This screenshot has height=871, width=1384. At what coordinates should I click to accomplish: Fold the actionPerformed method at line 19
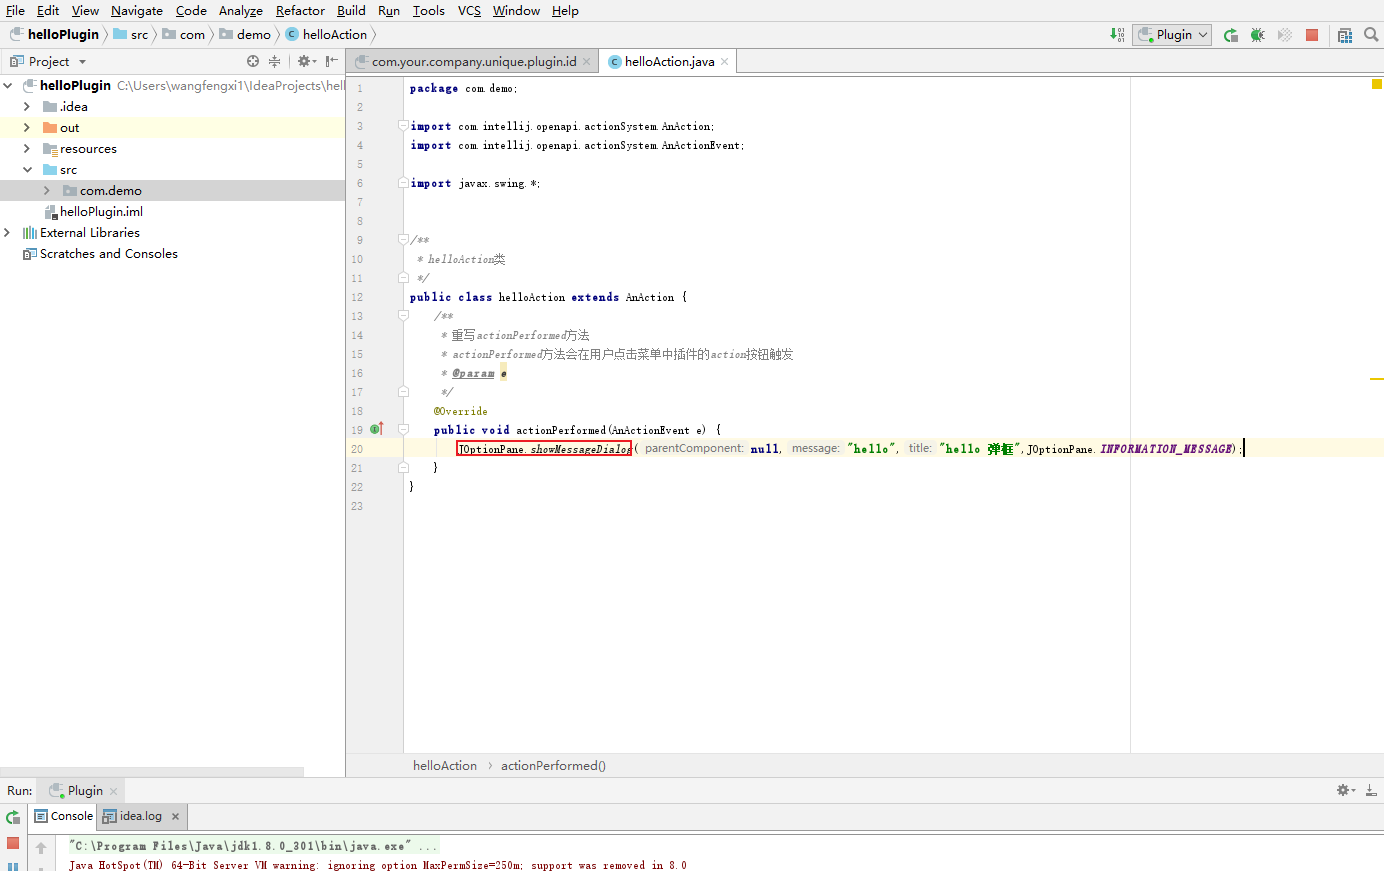[x=403, y=430]
